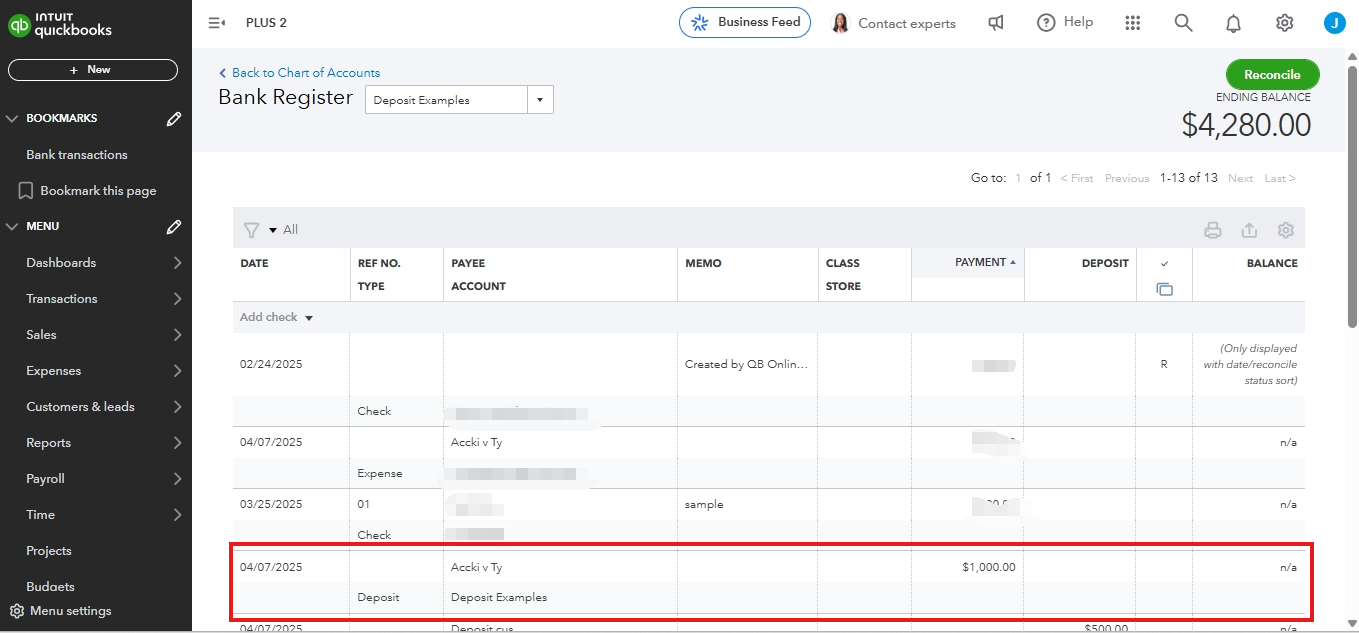Open the Business Feed
1359x633 pixels.
pos(745,23)
